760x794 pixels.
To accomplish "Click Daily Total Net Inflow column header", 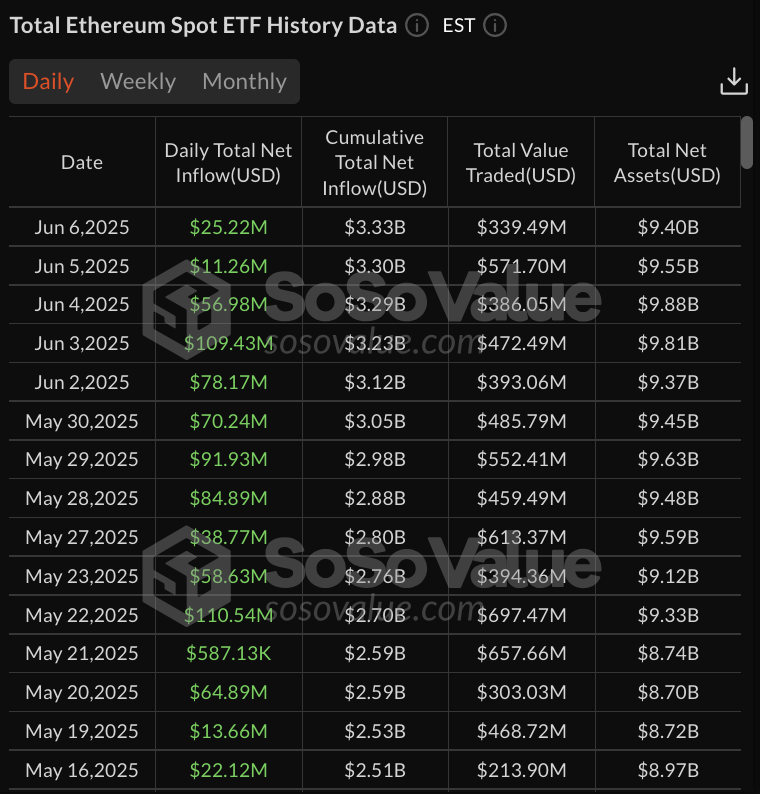I will 229,163.
